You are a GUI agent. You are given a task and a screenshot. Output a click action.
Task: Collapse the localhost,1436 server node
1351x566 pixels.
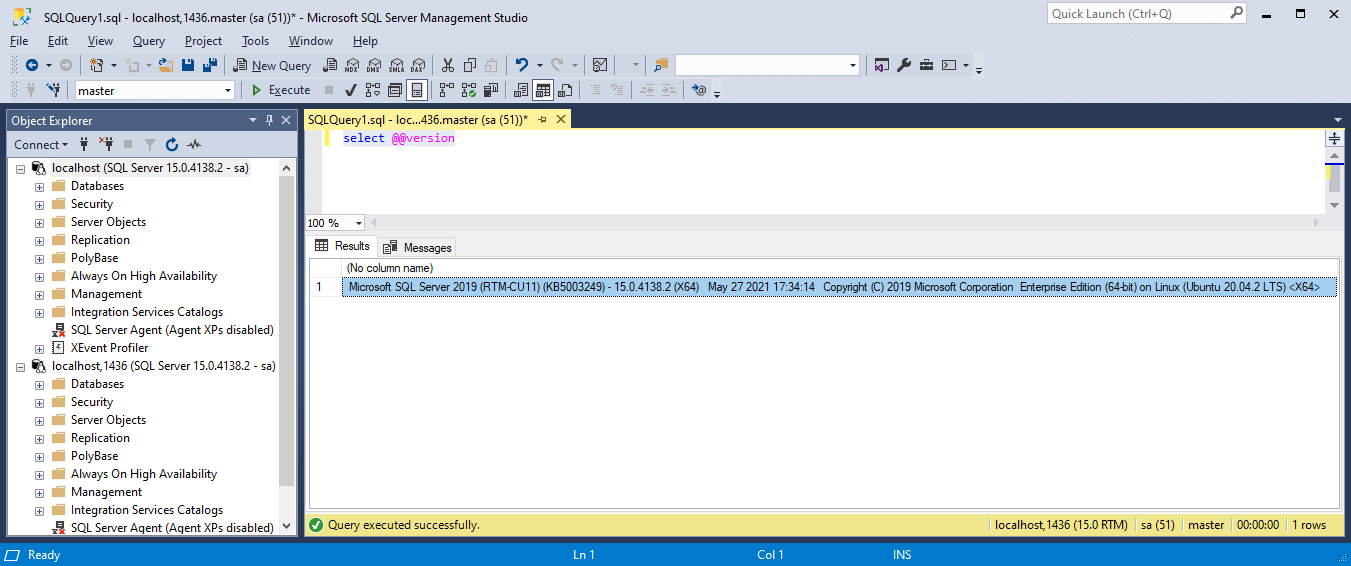[x=20, y=366]
